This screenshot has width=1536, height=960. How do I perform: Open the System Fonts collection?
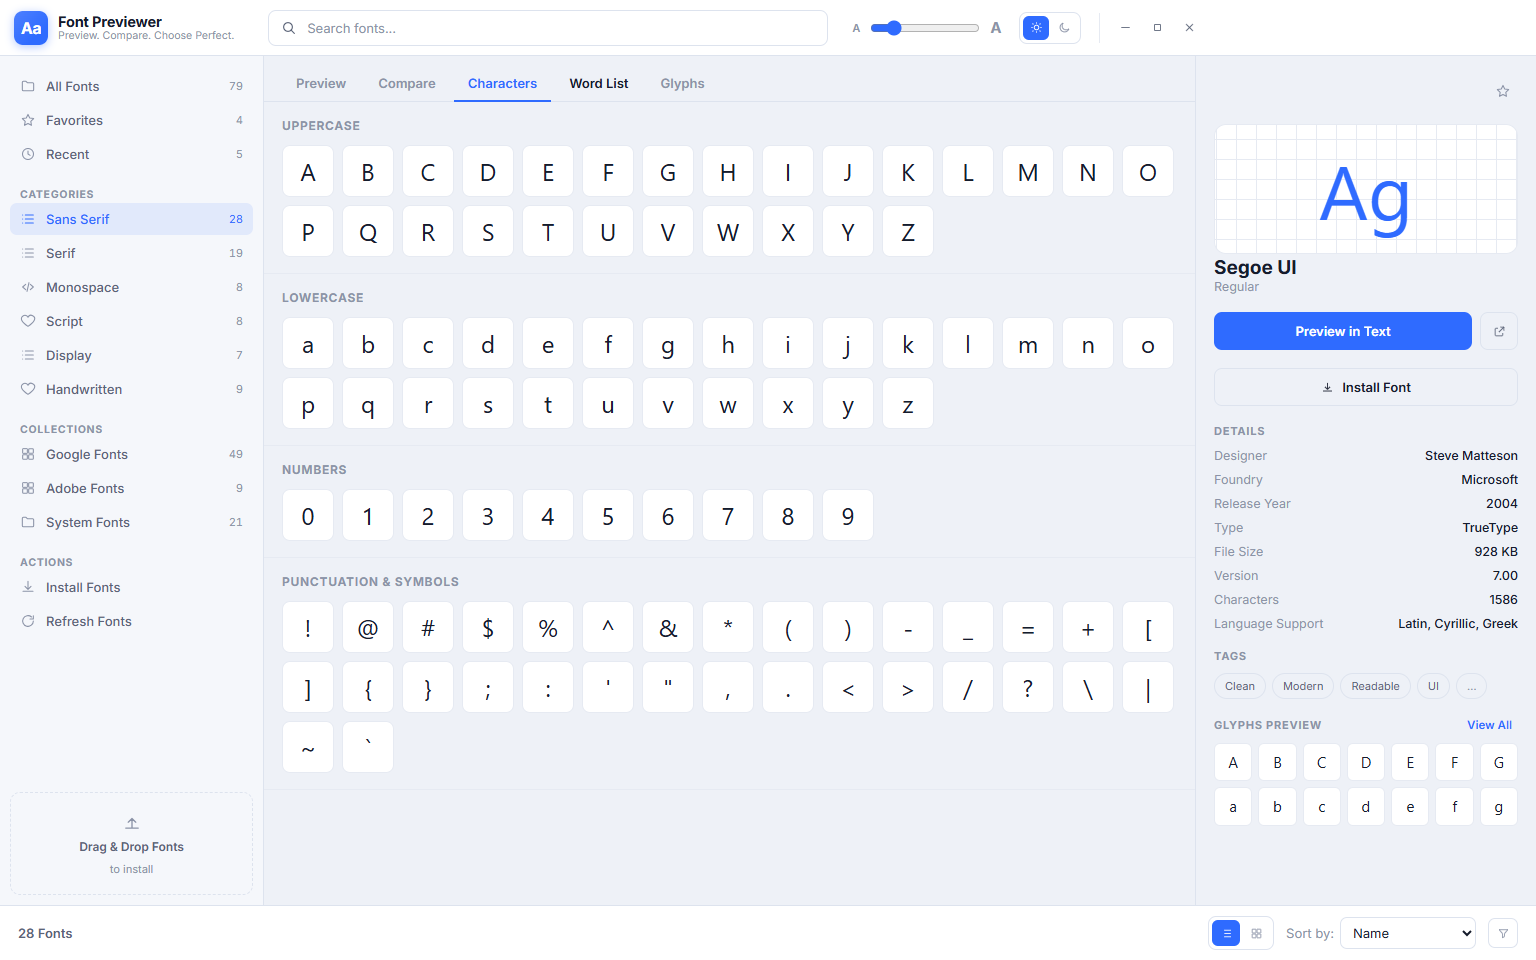[131, 522]
